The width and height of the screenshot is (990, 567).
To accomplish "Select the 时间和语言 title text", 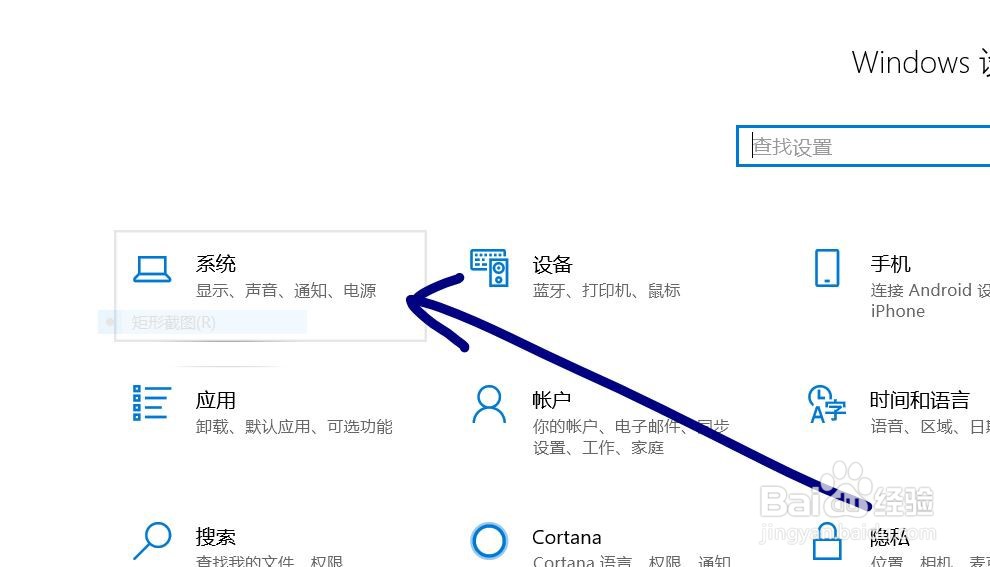I will click(919, 400).
